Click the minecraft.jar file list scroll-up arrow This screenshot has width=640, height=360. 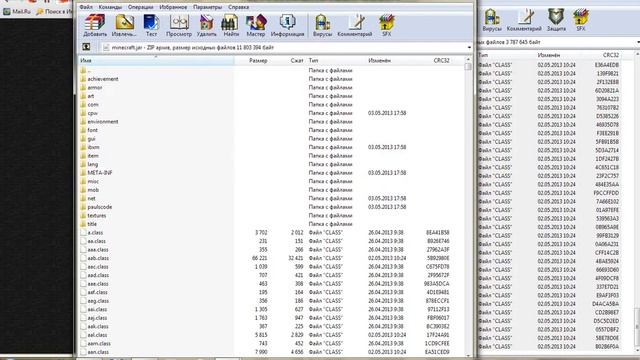click(468, 60)
